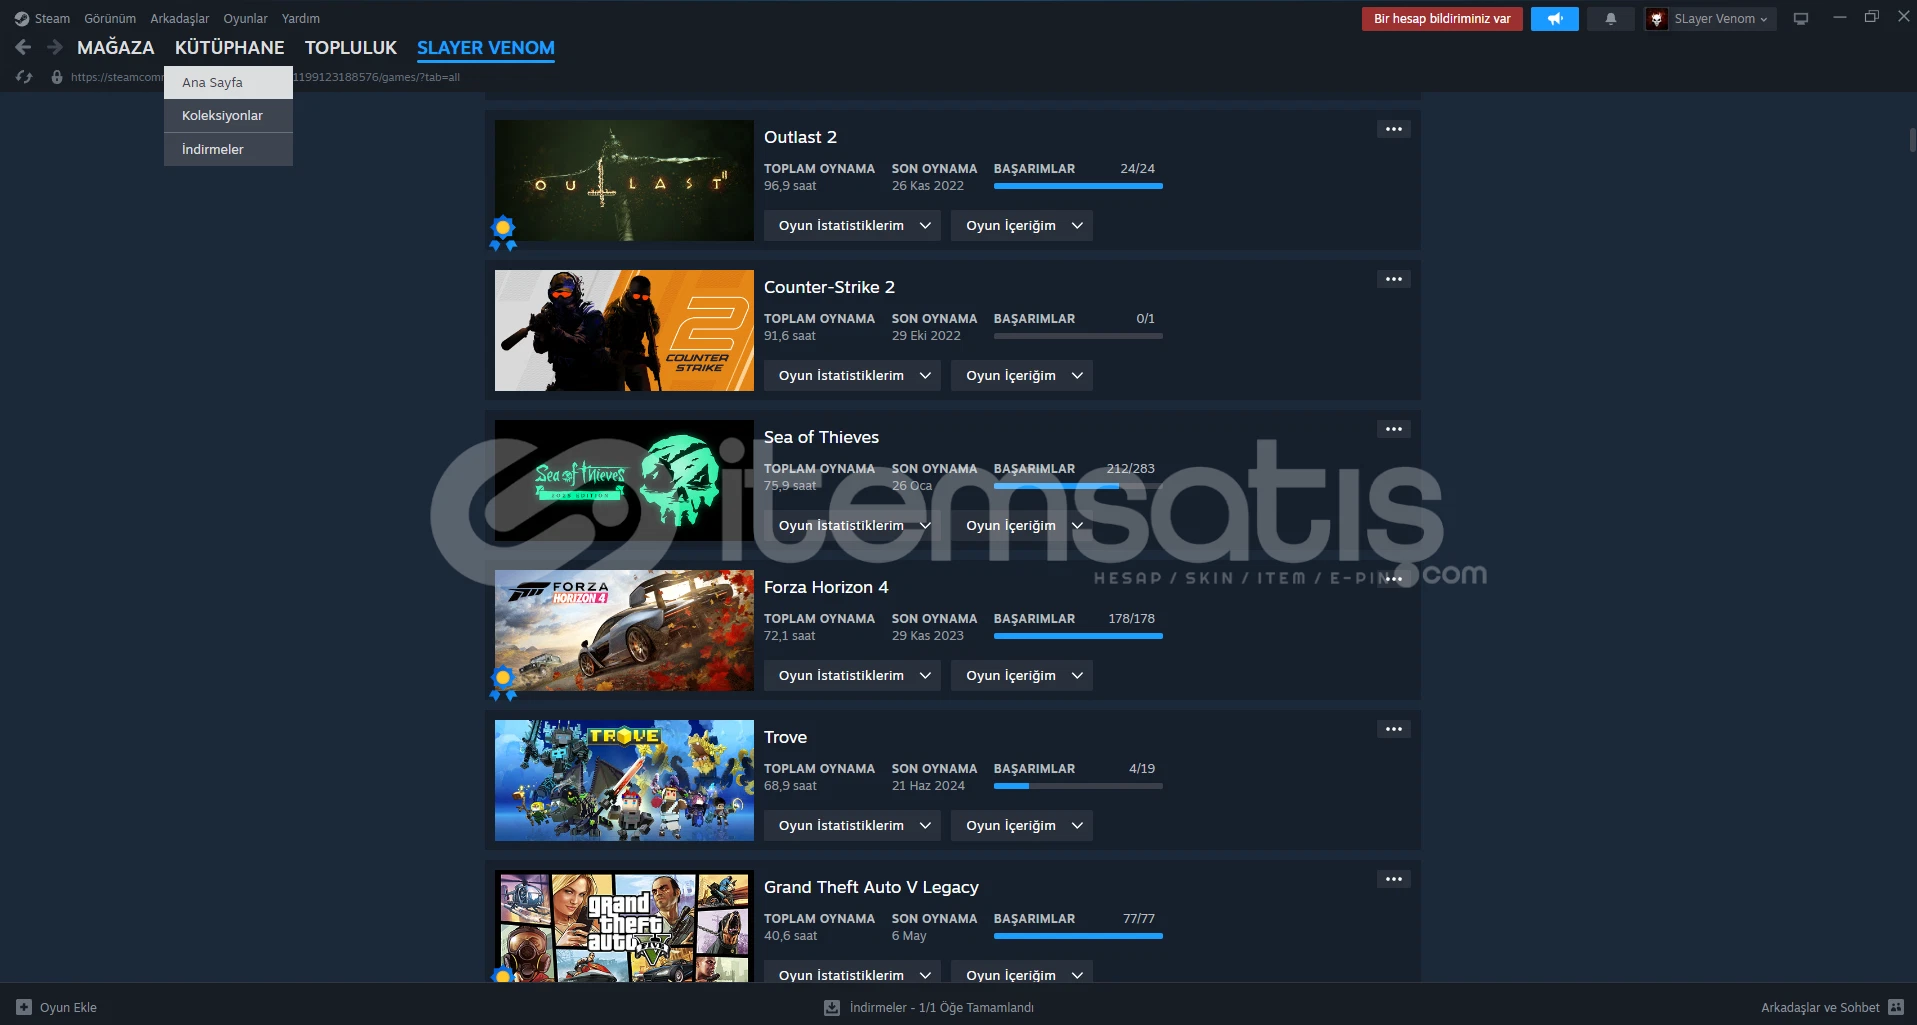Open the Görünüm menu
This screenshot has width=1917, height=1025.
110,19
